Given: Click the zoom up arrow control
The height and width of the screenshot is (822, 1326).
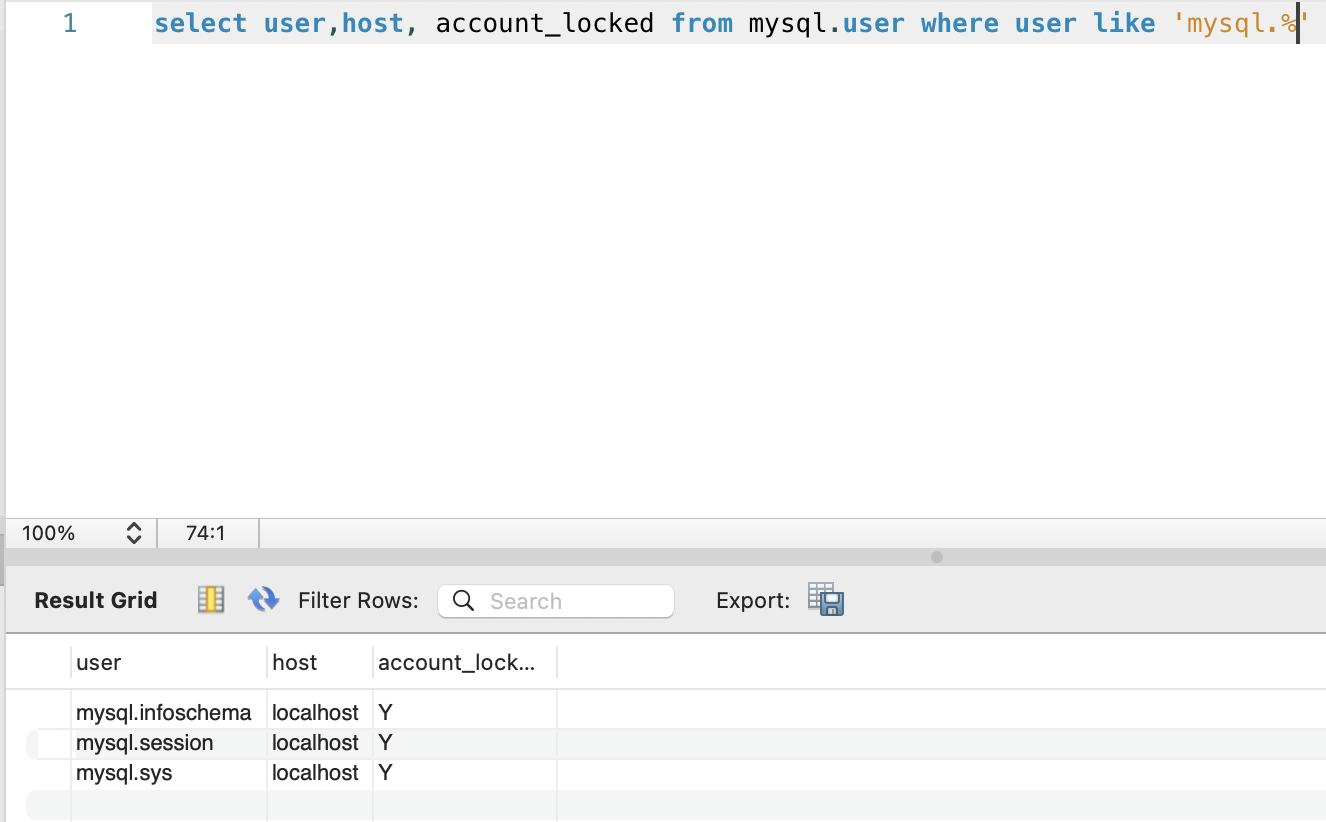Looking at the screenshot, I should [136, 527].
